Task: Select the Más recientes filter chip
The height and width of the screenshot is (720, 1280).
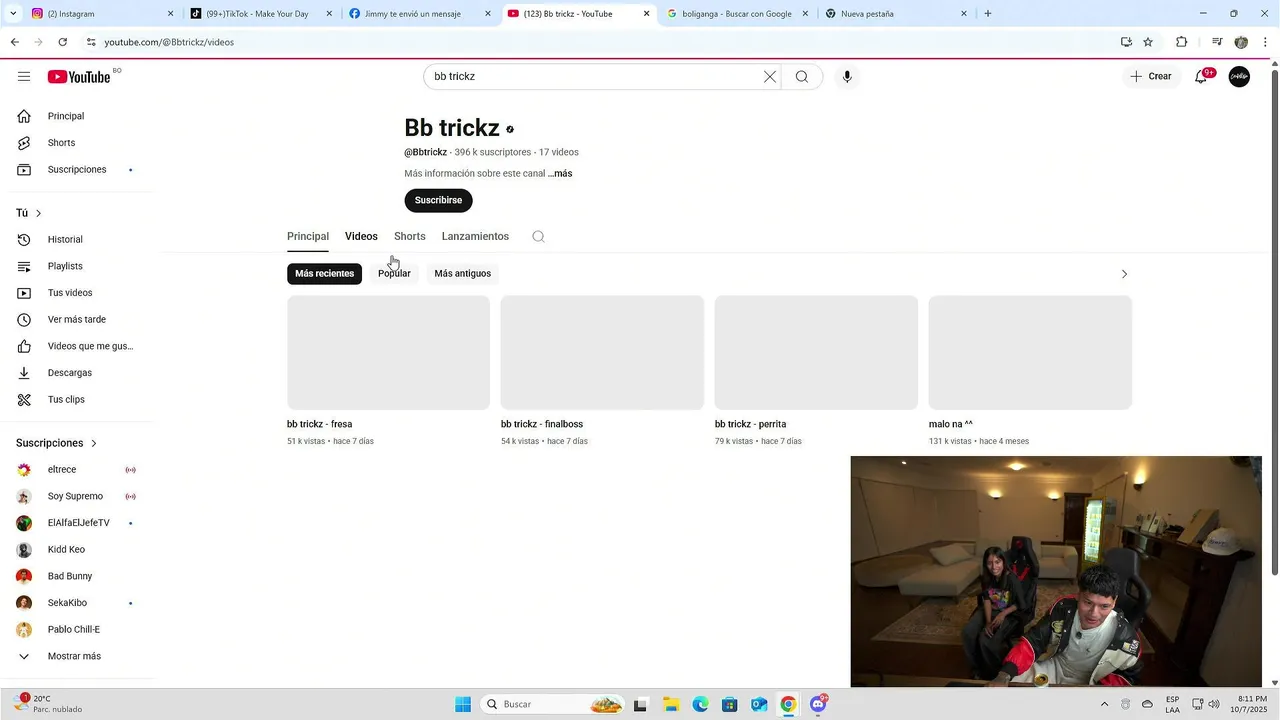Action: click(324, 274)
